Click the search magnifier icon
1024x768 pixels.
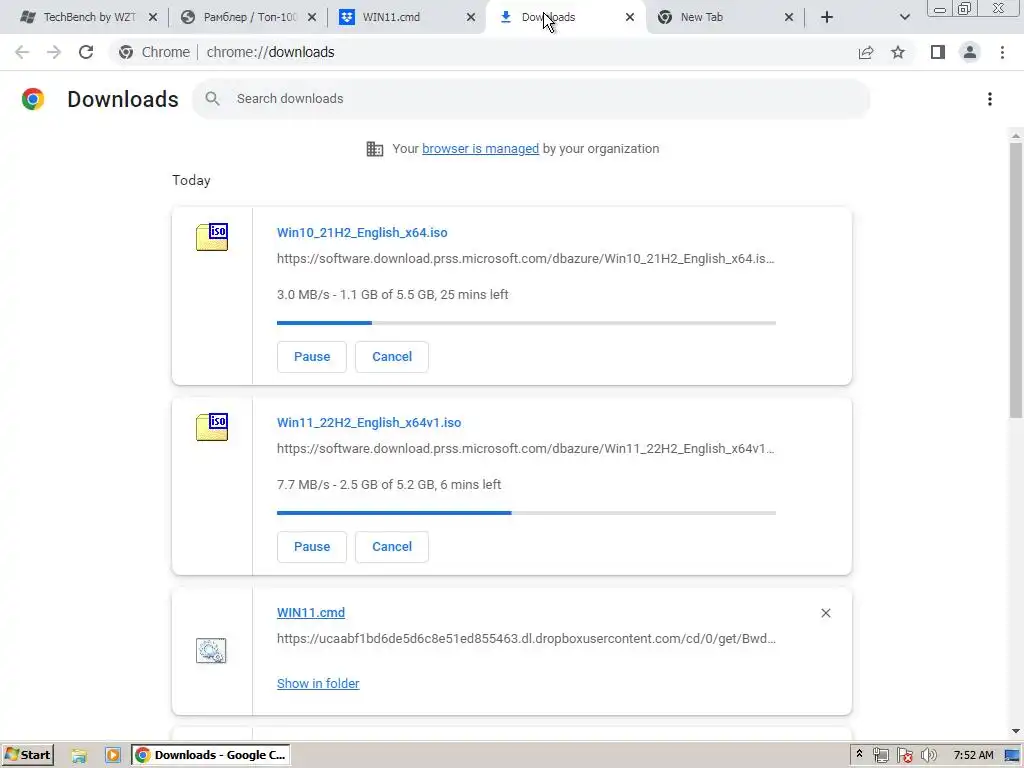(x=212, y=99)
